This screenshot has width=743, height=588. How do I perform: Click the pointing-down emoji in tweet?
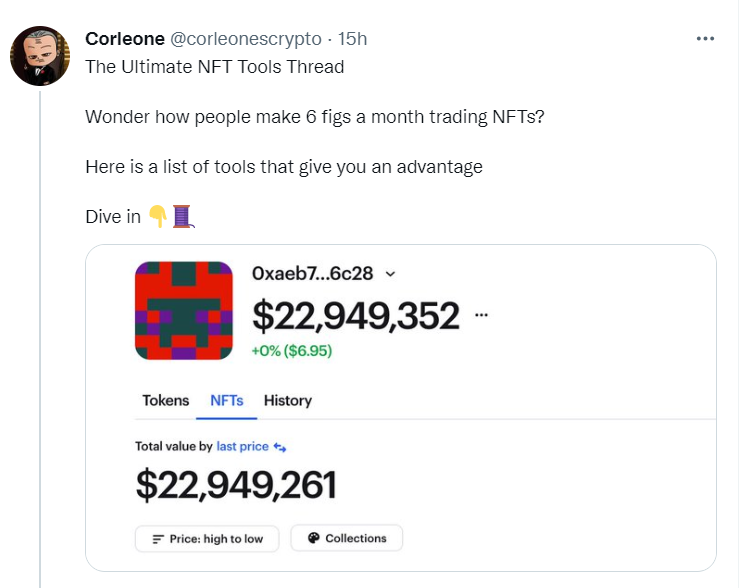[x=158, y=216]
